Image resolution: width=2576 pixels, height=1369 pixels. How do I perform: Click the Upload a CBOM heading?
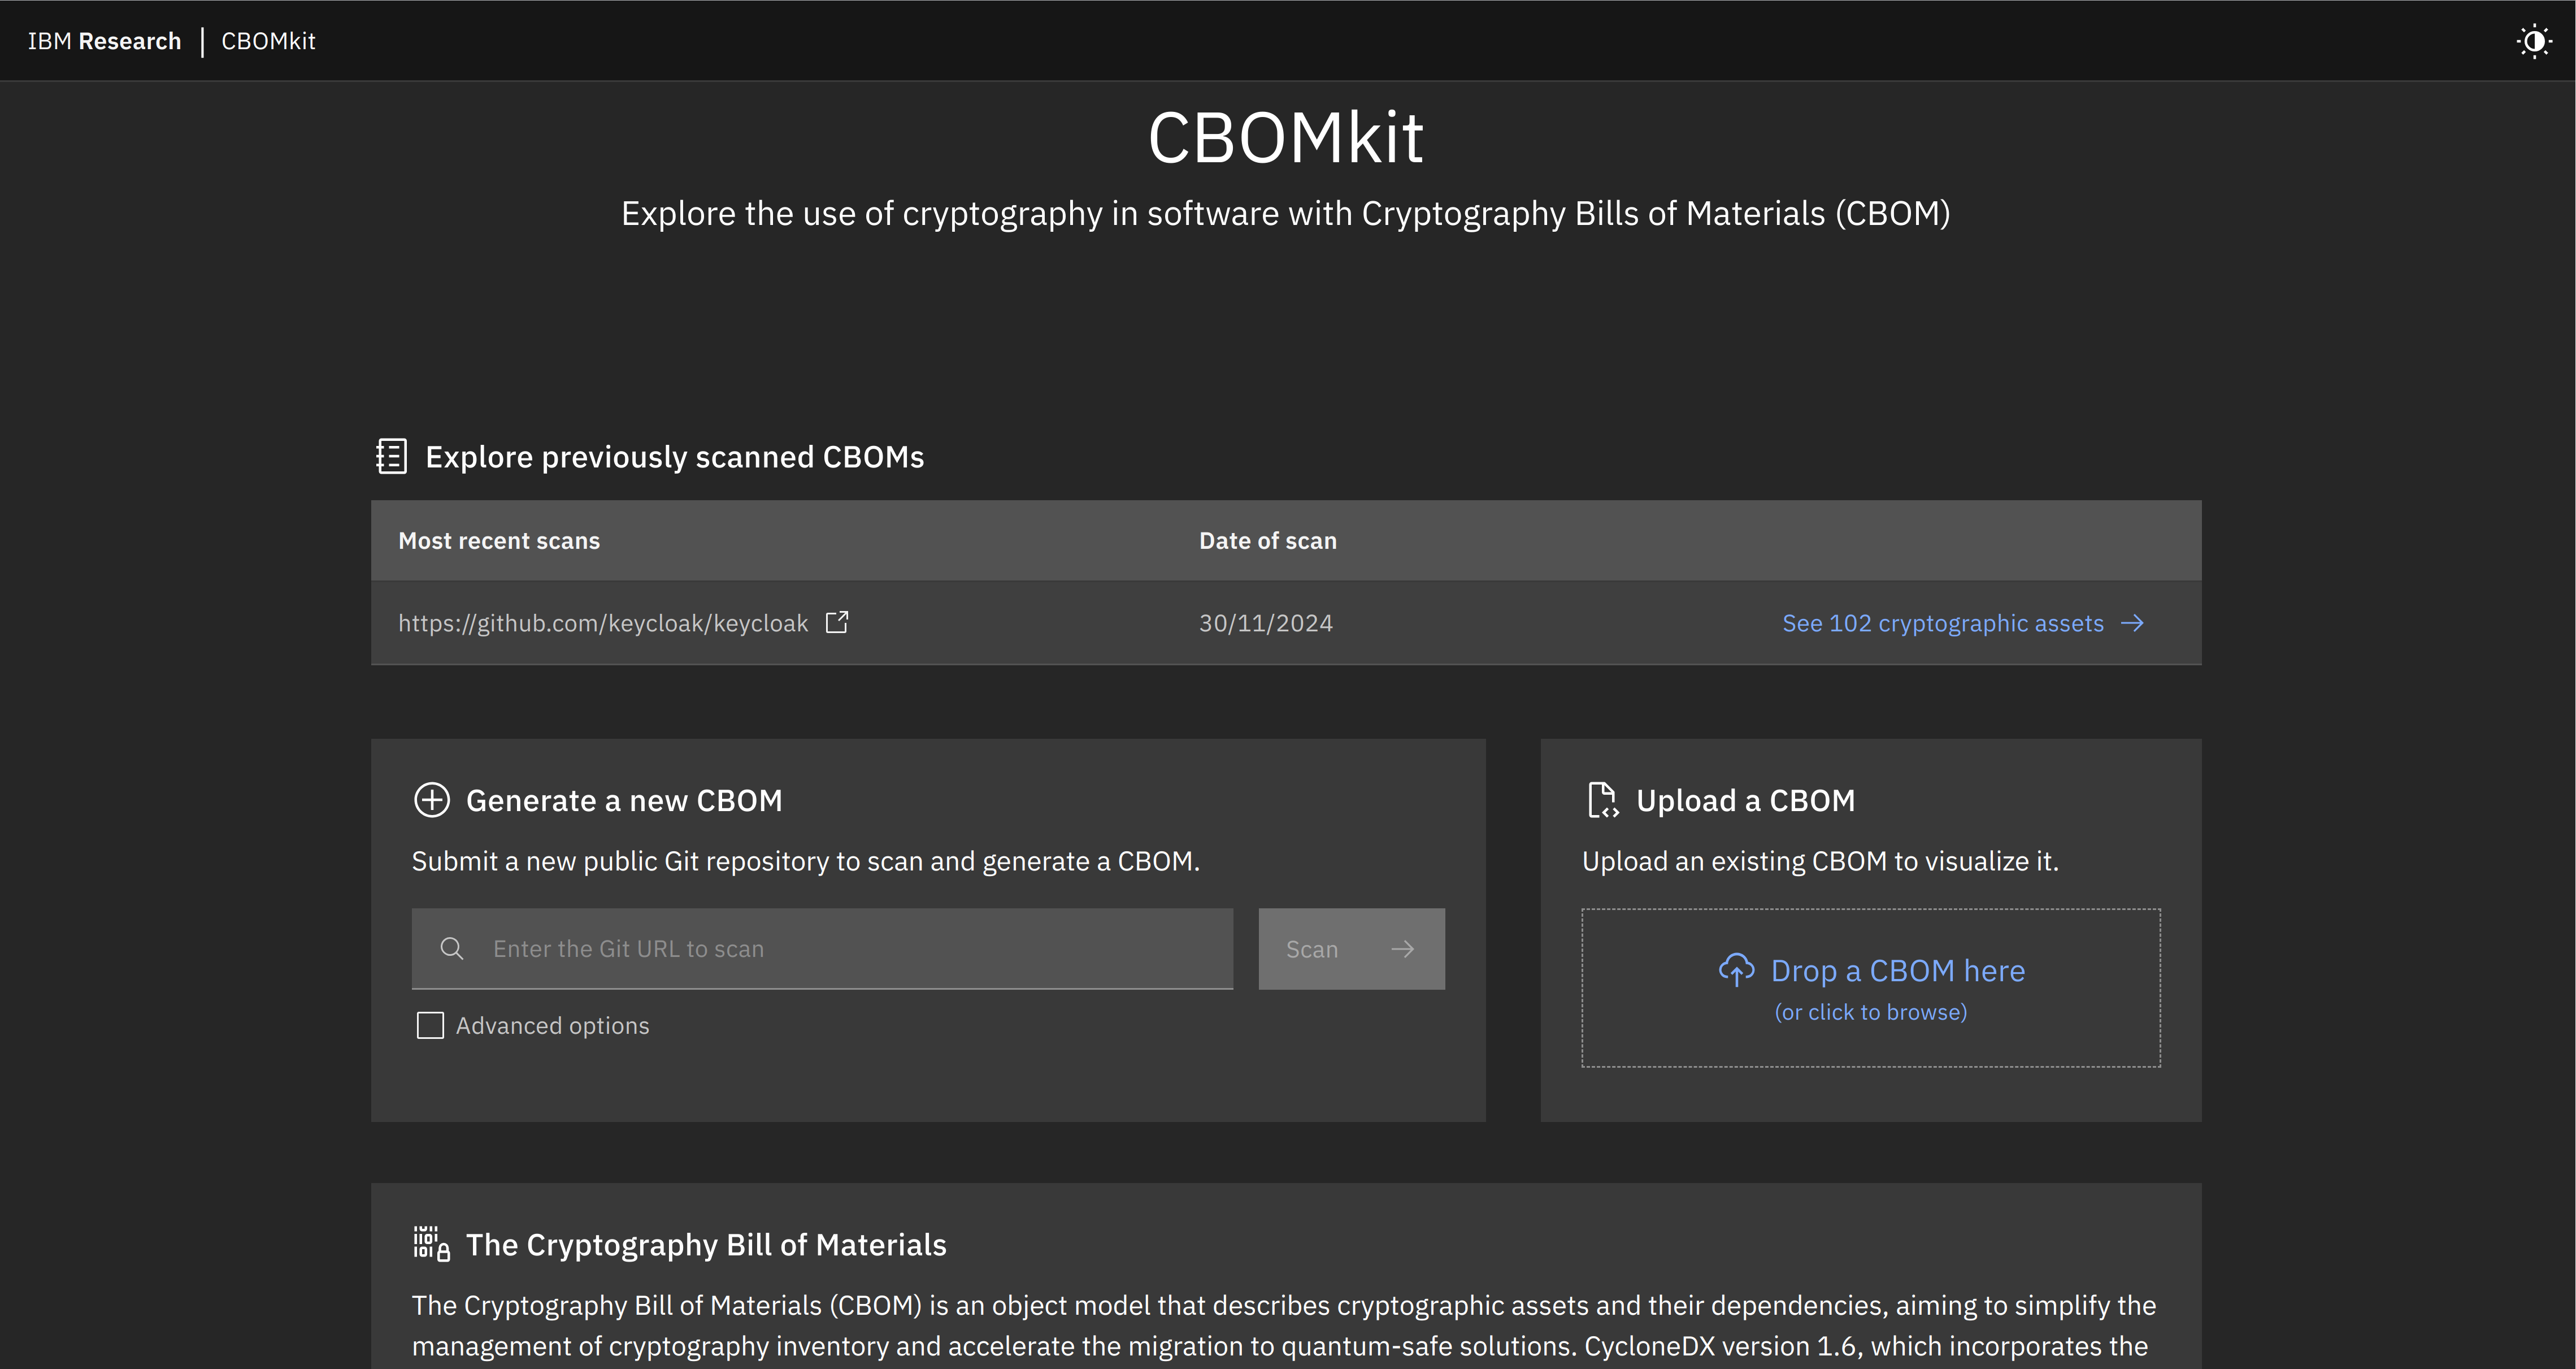1745,801
